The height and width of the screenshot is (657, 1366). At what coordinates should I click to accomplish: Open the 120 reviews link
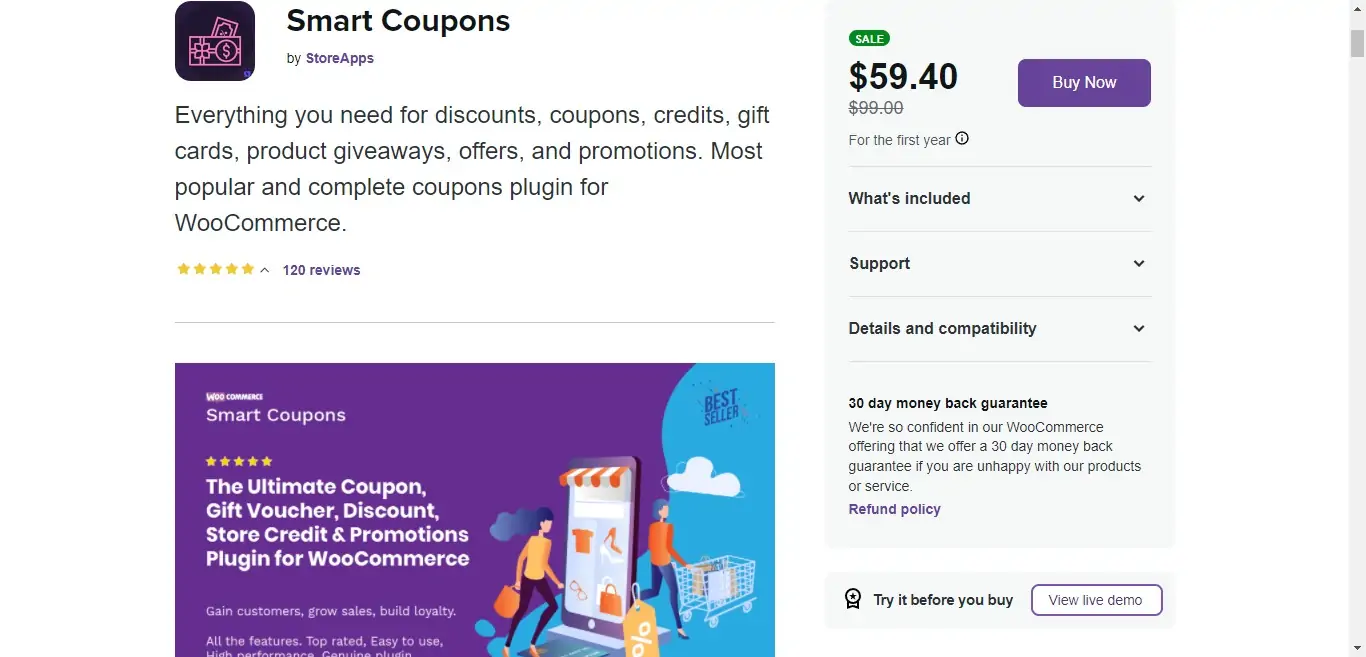click(x=321, y=270)
